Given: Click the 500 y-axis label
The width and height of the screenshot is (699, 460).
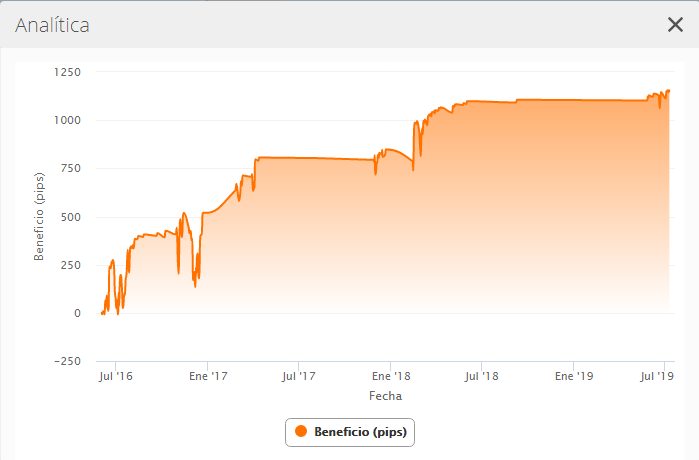Looking at the screenshot, I should point(70,217).
